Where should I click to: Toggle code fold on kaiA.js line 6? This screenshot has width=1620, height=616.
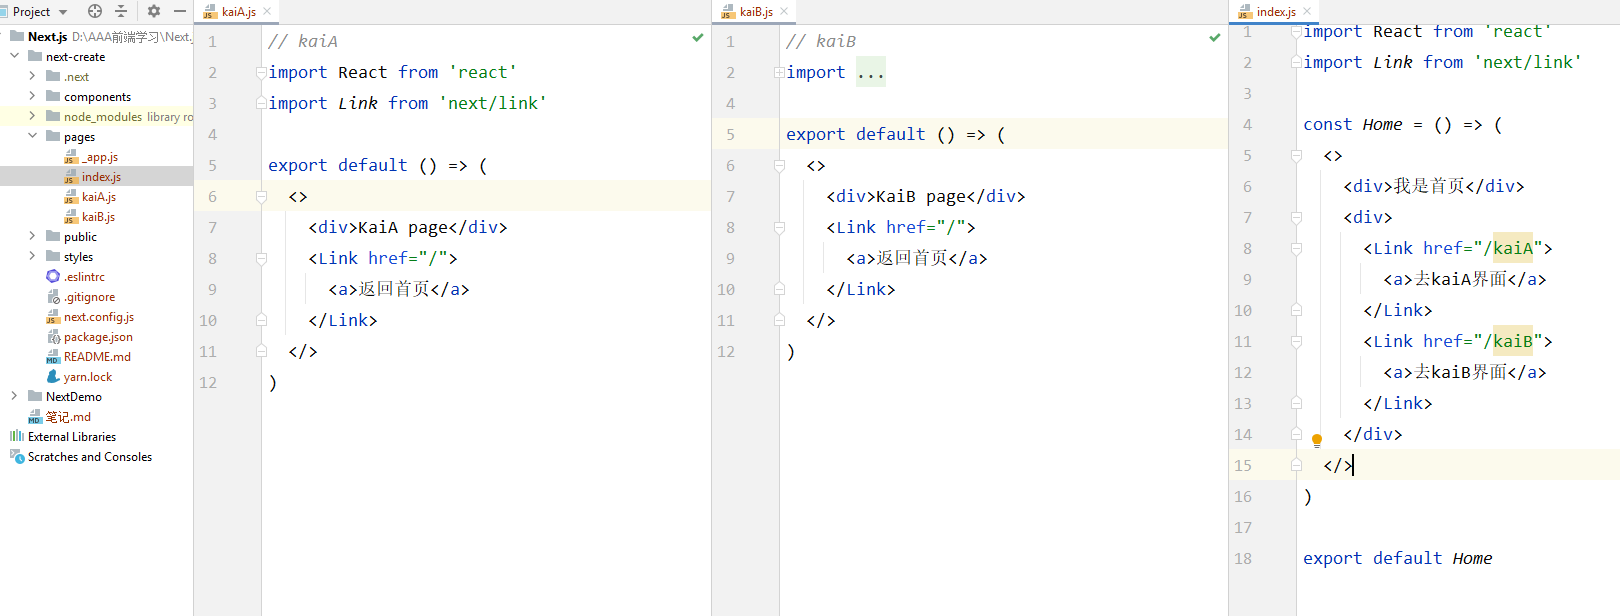point(261,197)
